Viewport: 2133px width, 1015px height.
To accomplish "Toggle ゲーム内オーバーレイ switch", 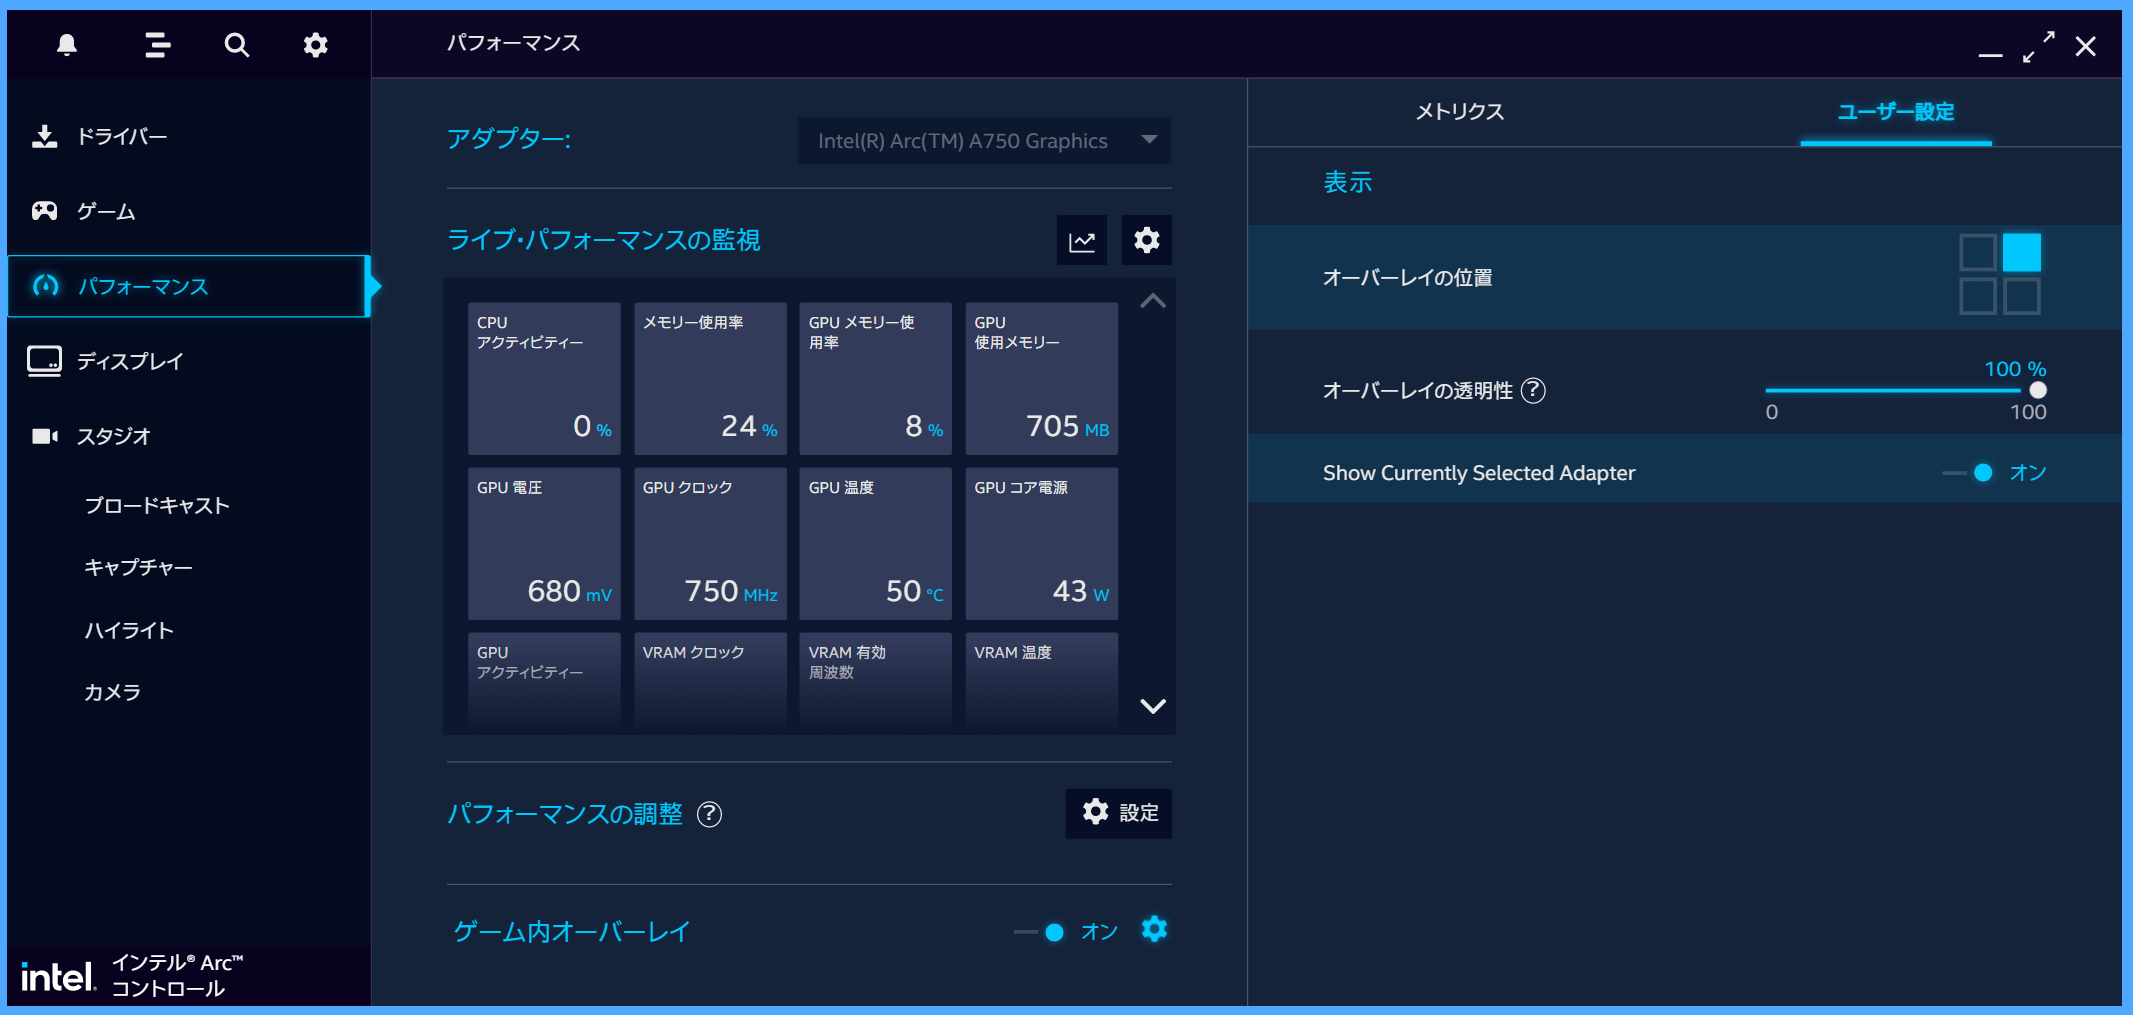I will [1040, 932].
